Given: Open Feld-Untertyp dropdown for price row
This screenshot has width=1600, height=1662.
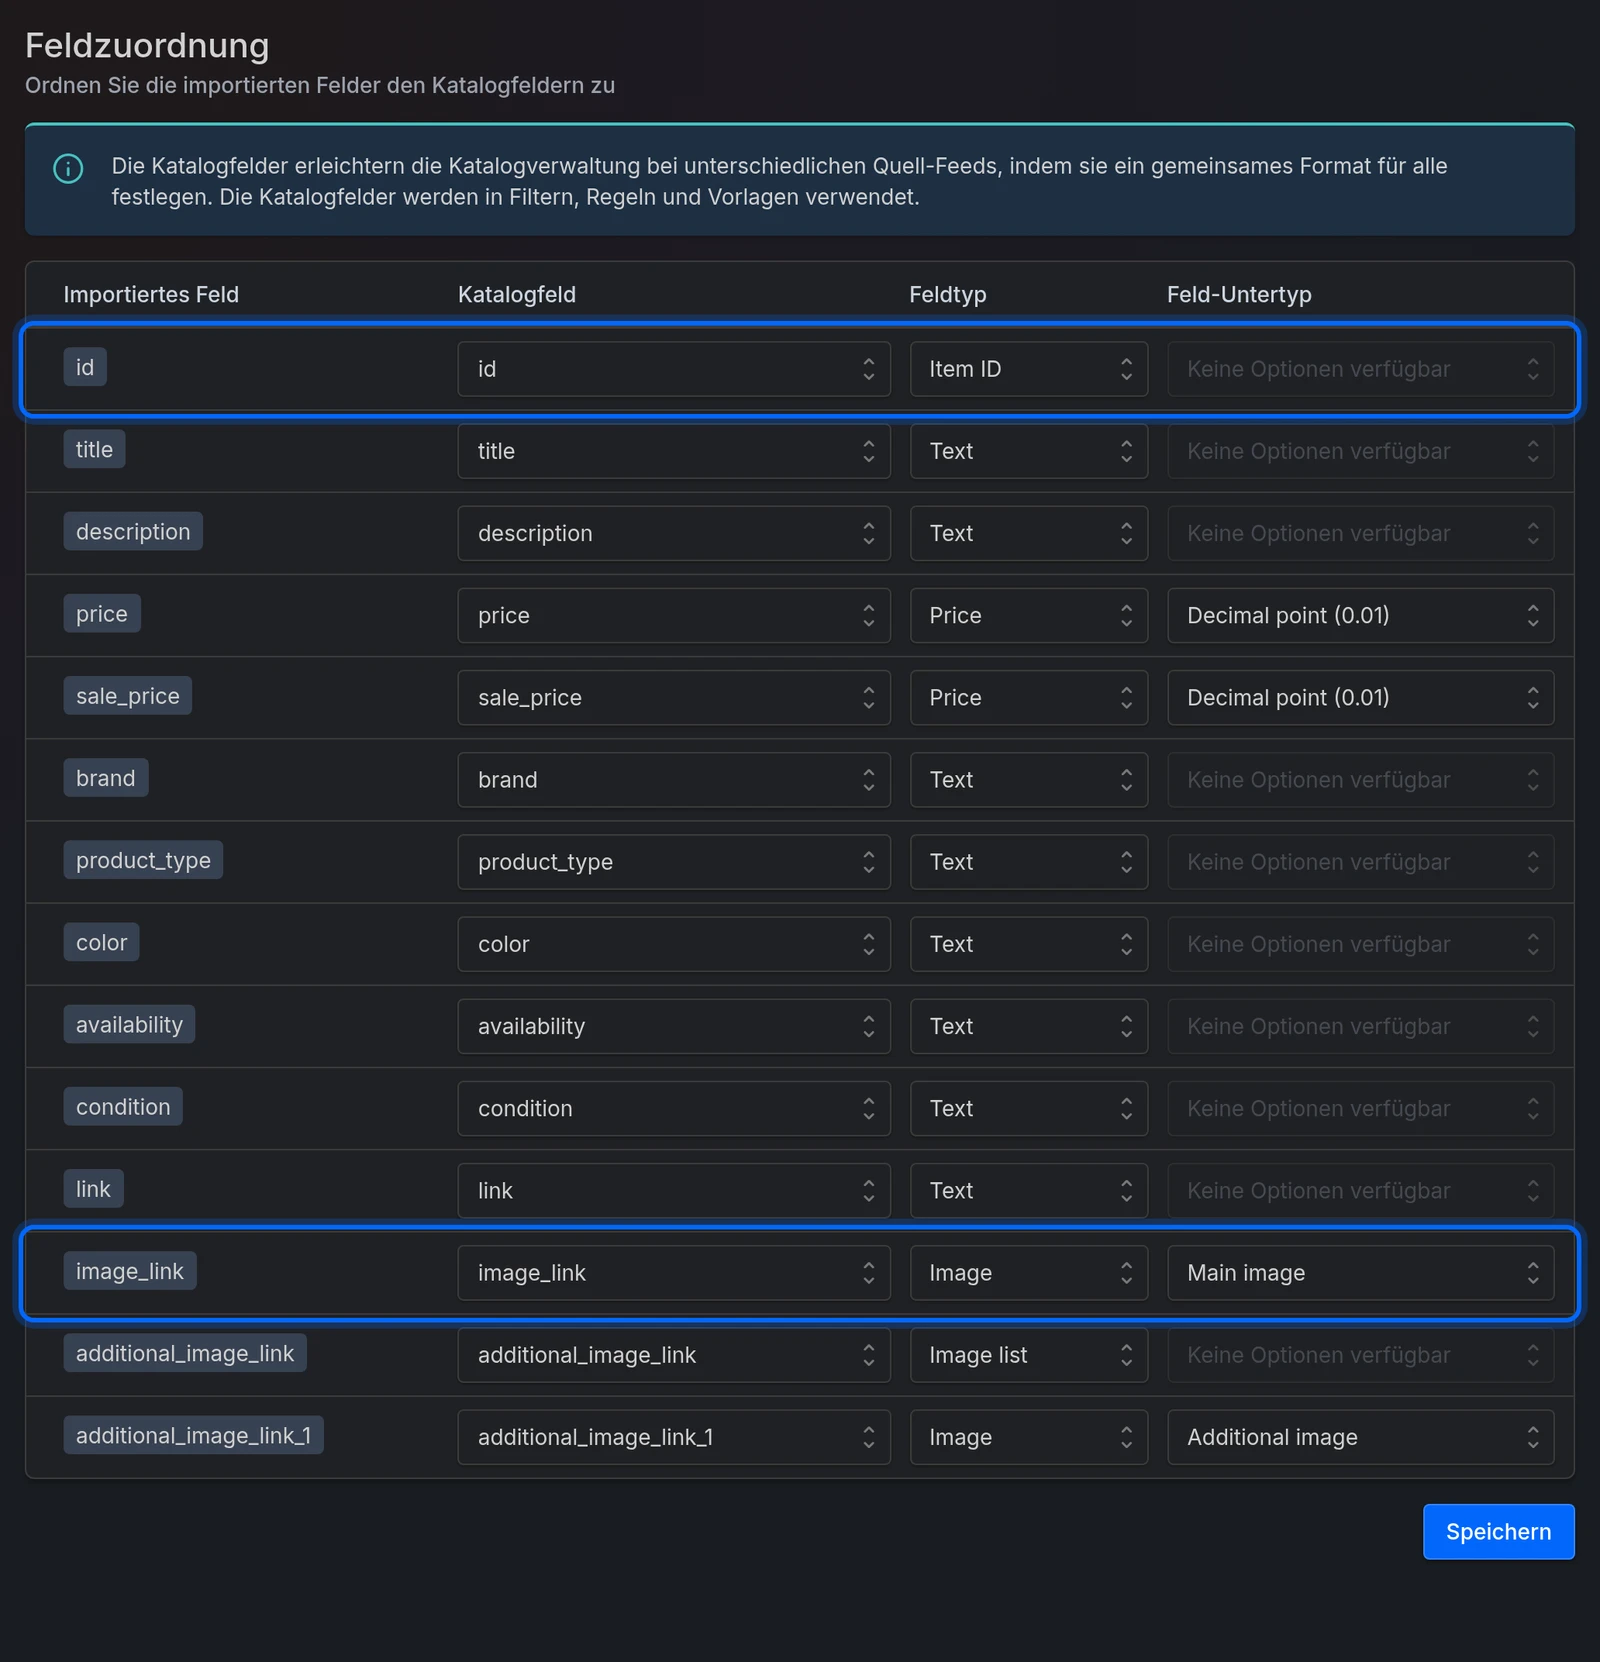Looking at the screenshot, I should pos(1361,615).
